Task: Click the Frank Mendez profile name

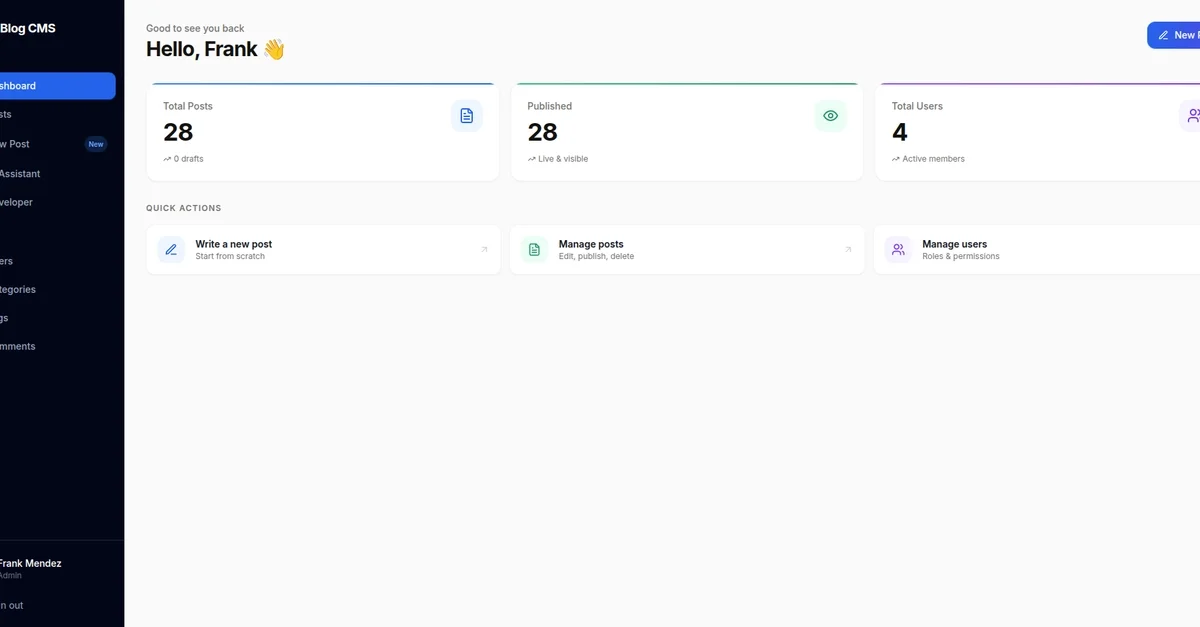Action: 30,563
